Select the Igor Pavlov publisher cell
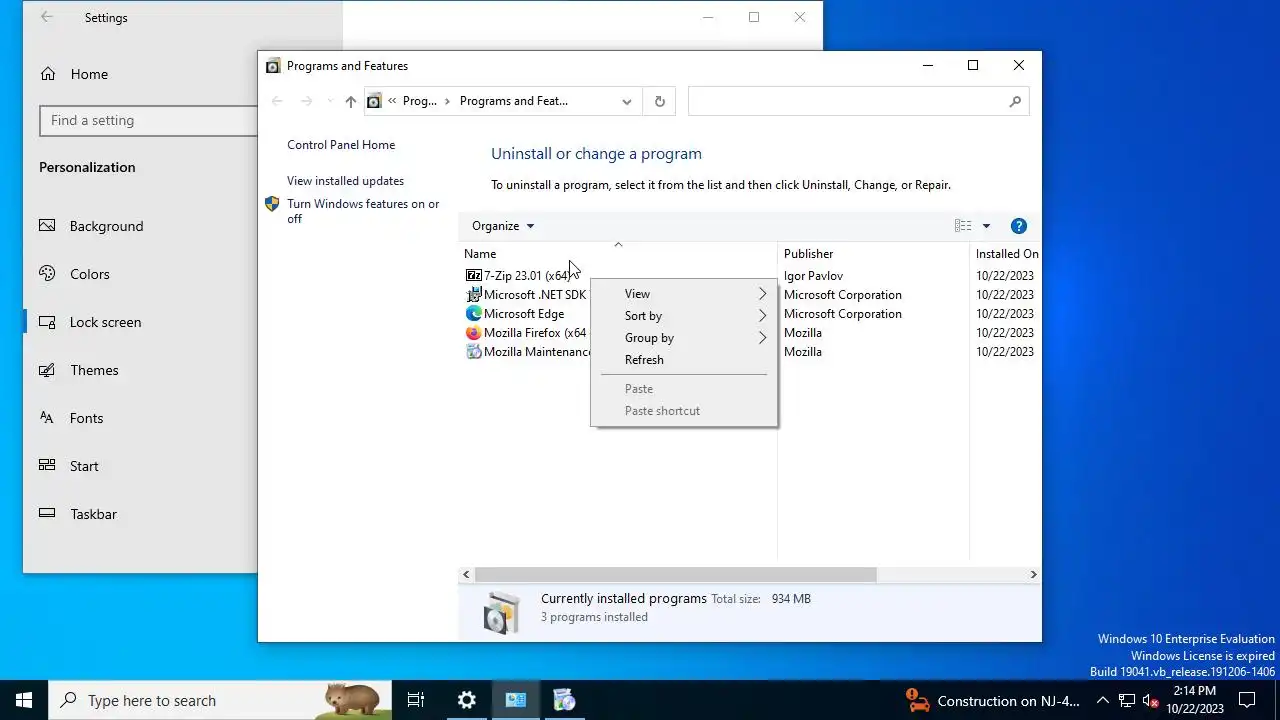This screenshot has width=1280, height=720. click(813, 275)
